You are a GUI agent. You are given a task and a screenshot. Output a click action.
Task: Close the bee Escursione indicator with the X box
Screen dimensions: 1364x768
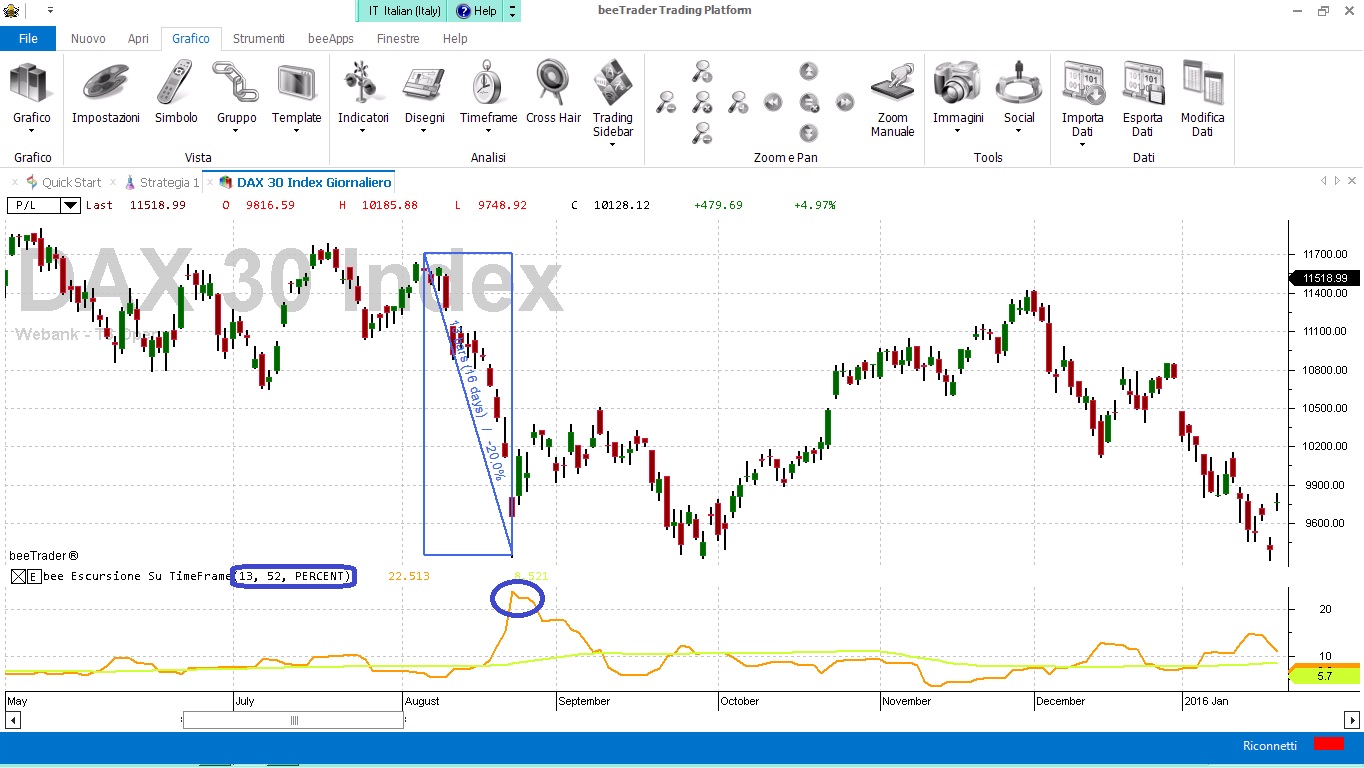pos(18,576)
